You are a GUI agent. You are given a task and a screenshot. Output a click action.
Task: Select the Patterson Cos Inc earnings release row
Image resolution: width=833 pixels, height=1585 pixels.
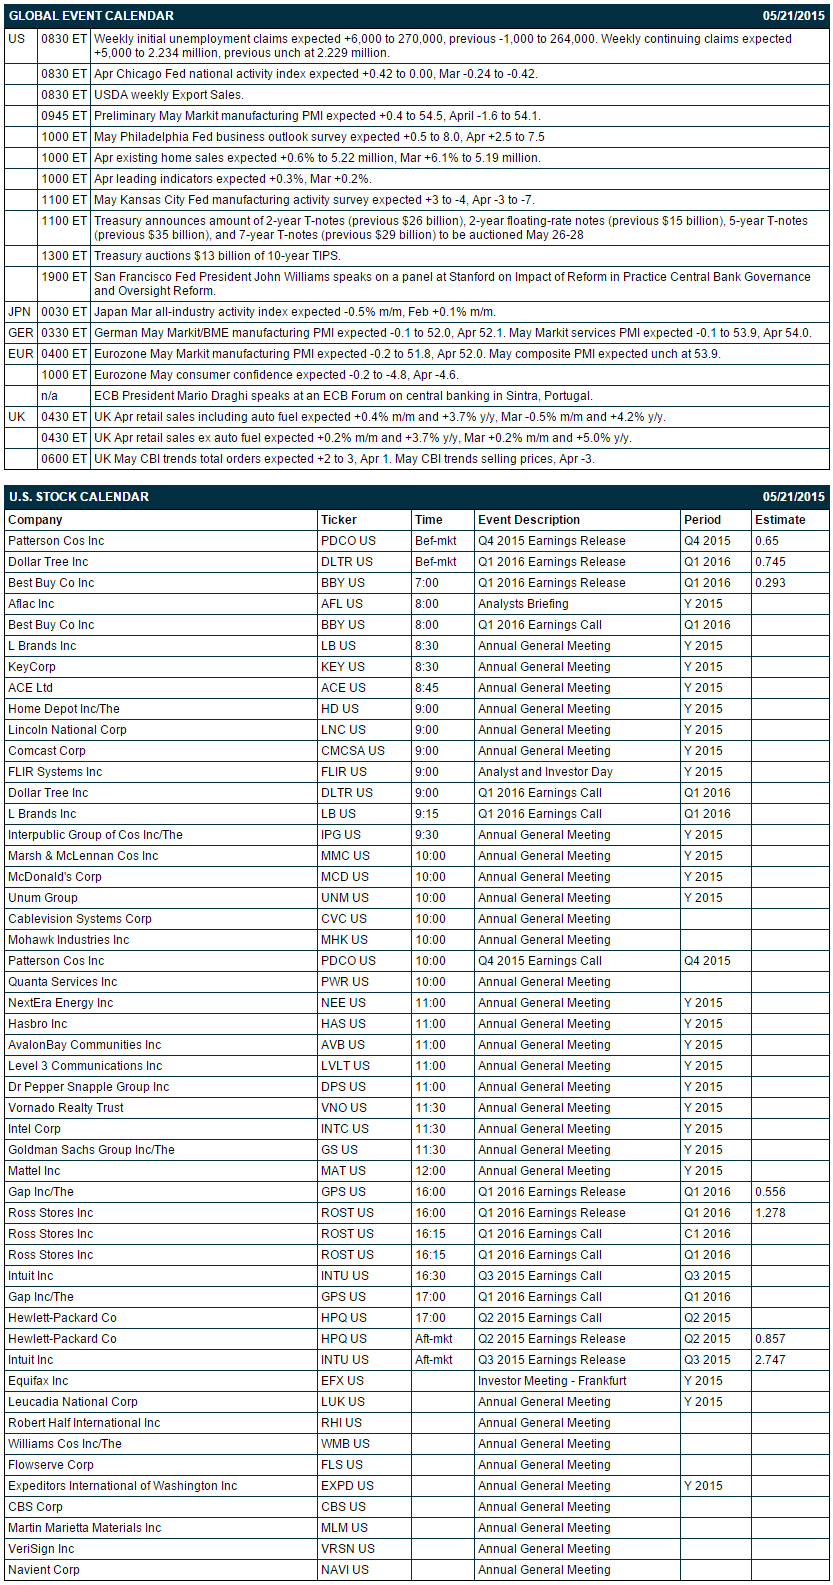(x=417, y=541)
